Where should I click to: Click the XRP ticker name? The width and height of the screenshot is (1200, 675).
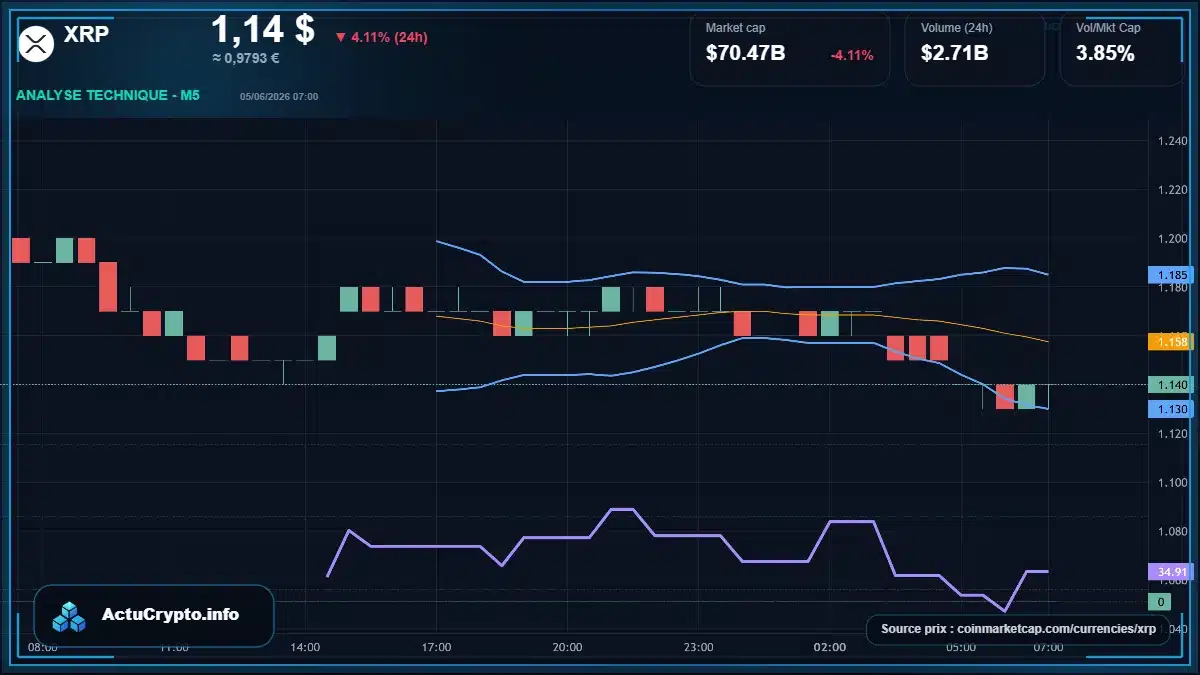[86, 35]
